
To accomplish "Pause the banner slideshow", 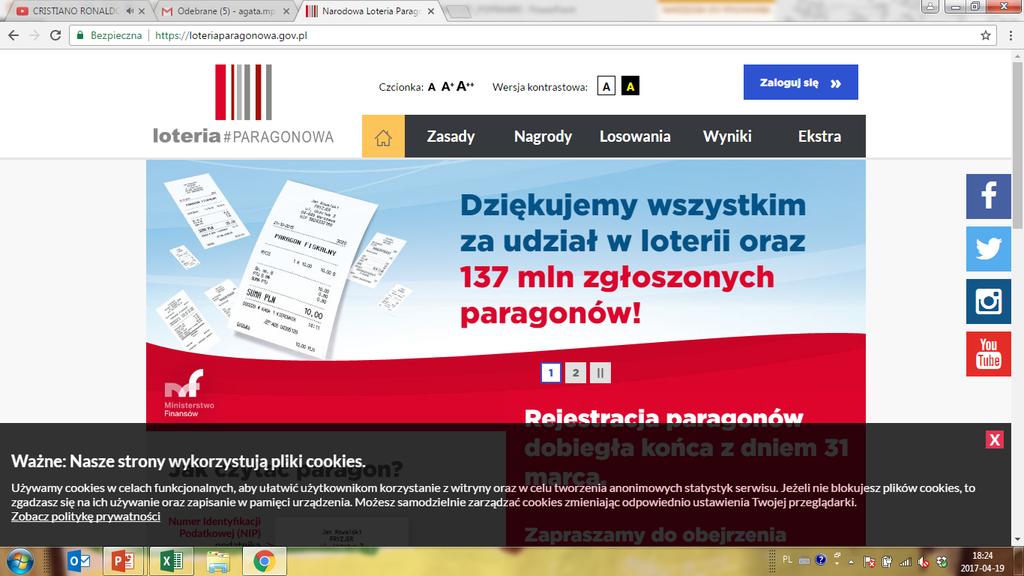I will (600, 373).
